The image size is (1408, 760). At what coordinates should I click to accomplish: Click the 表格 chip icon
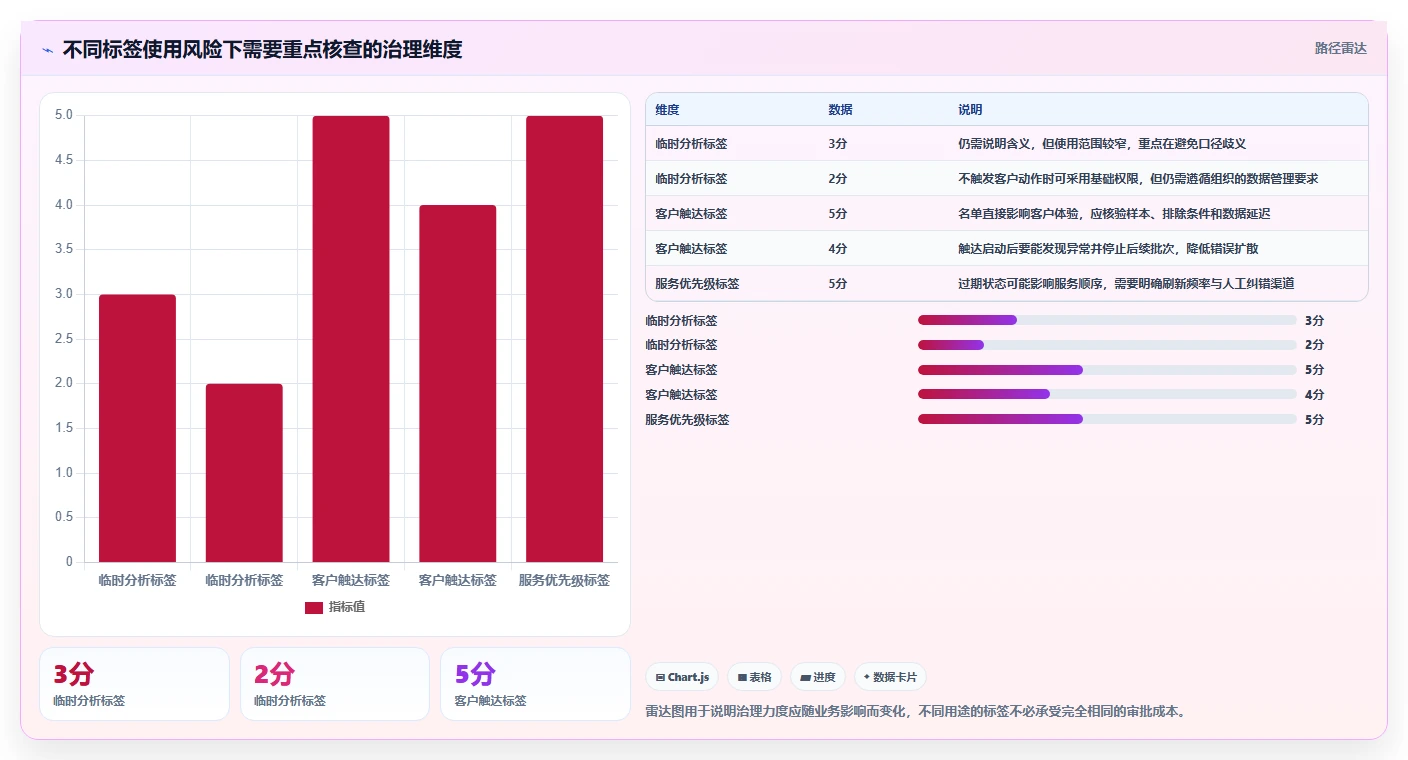coord(742,677)
